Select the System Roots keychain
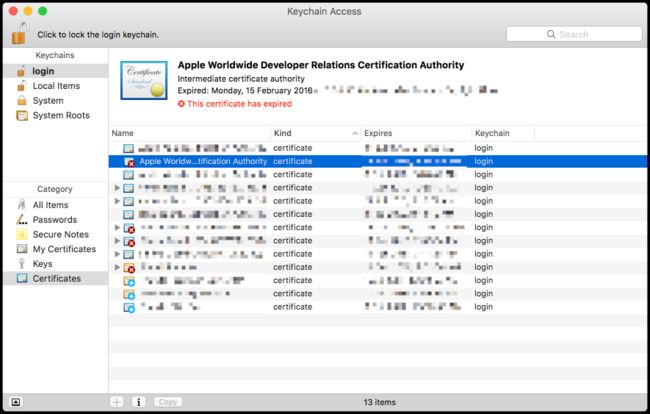The height and width of the screenshot is (414, 650). coord(56,115)
